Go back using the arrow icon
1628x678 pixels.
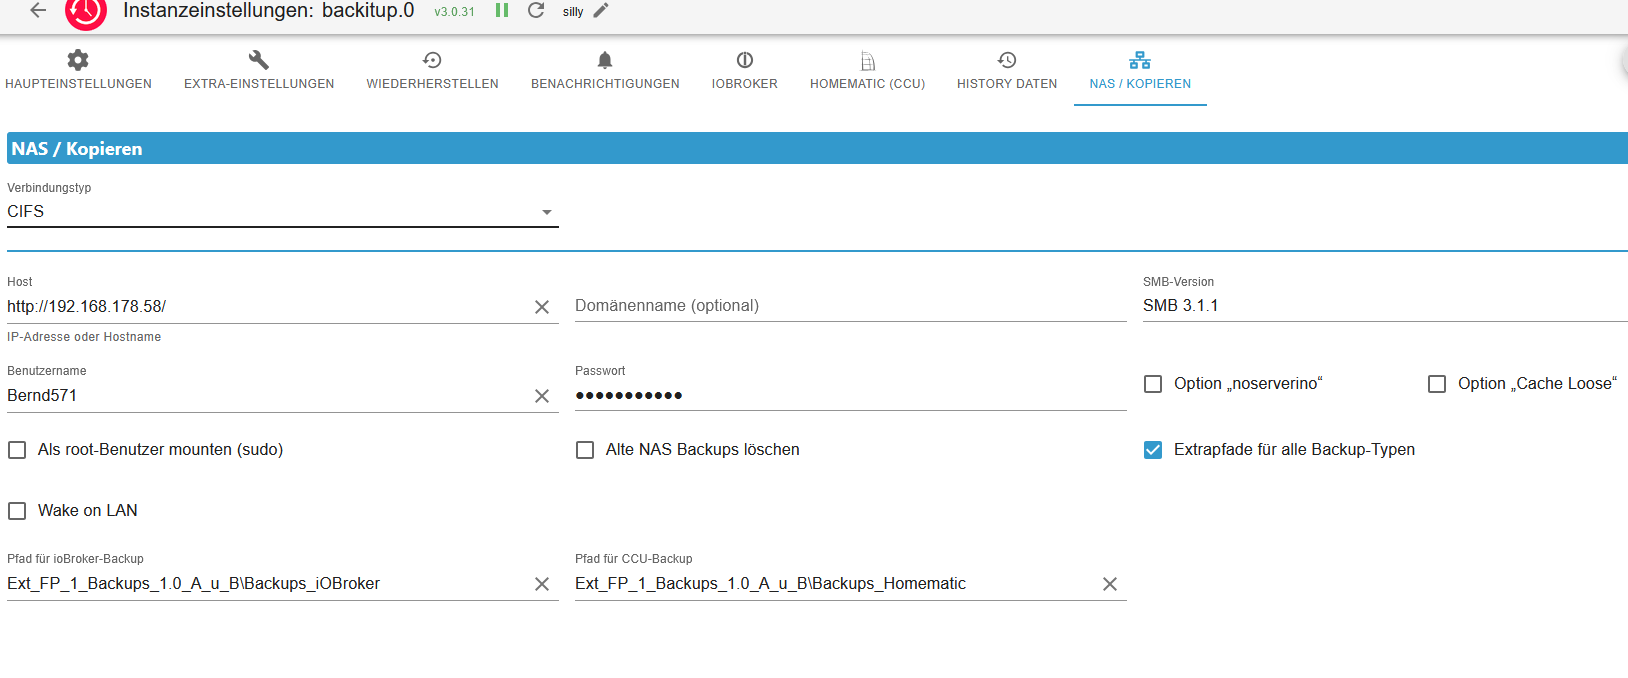[38, 11]
